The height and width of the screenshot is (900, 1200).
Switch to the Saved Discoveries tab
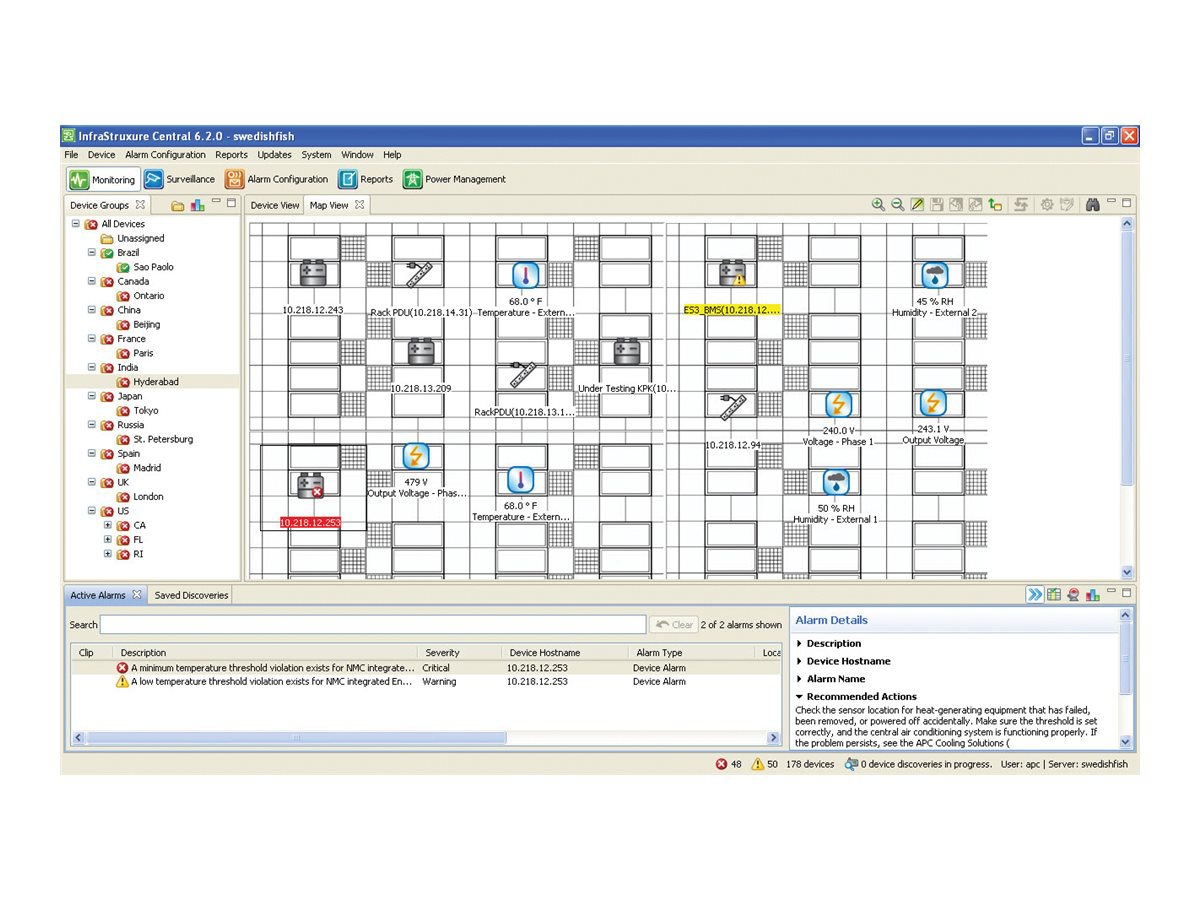tap(191, 594)
